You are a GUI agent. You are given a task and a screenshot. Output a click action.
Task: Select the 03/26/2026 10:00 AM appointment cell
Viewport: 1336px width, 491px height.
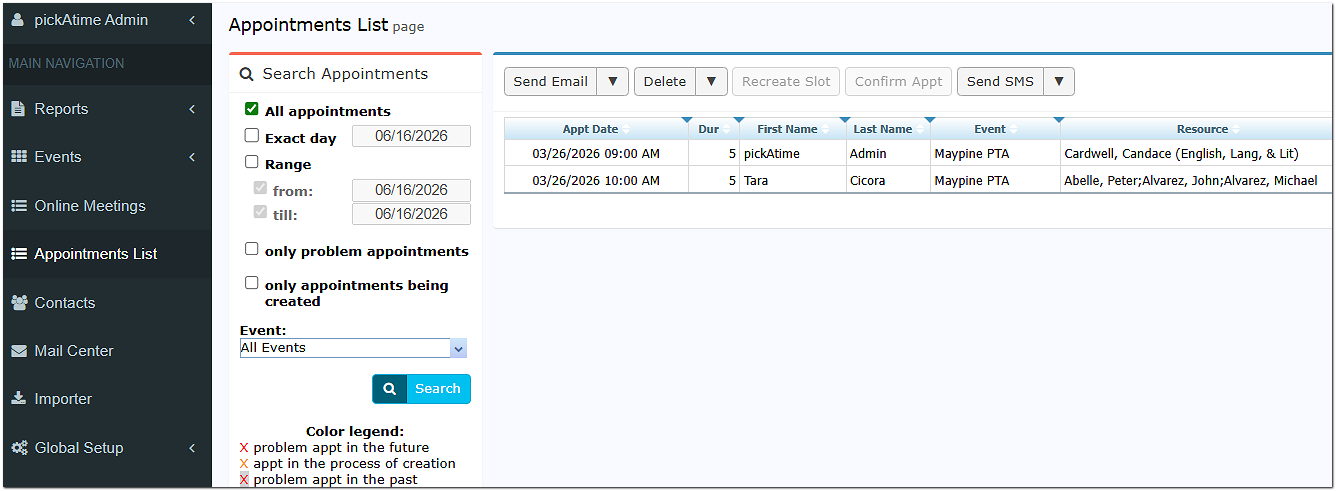click(596, 181)
